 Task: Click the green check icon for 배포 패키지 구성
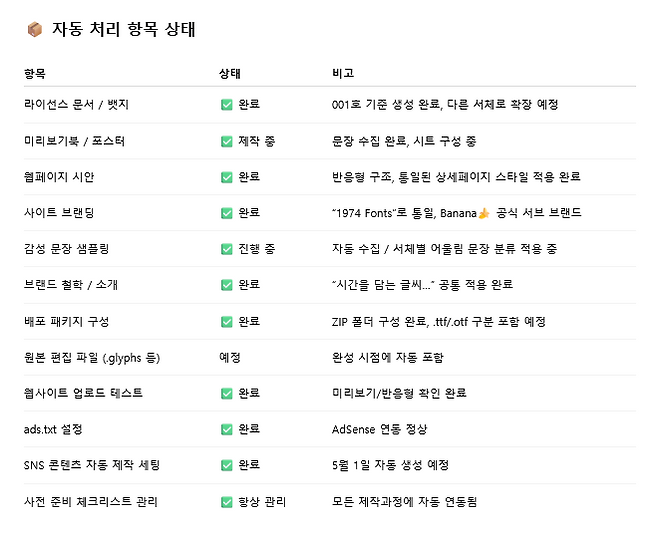226,321
